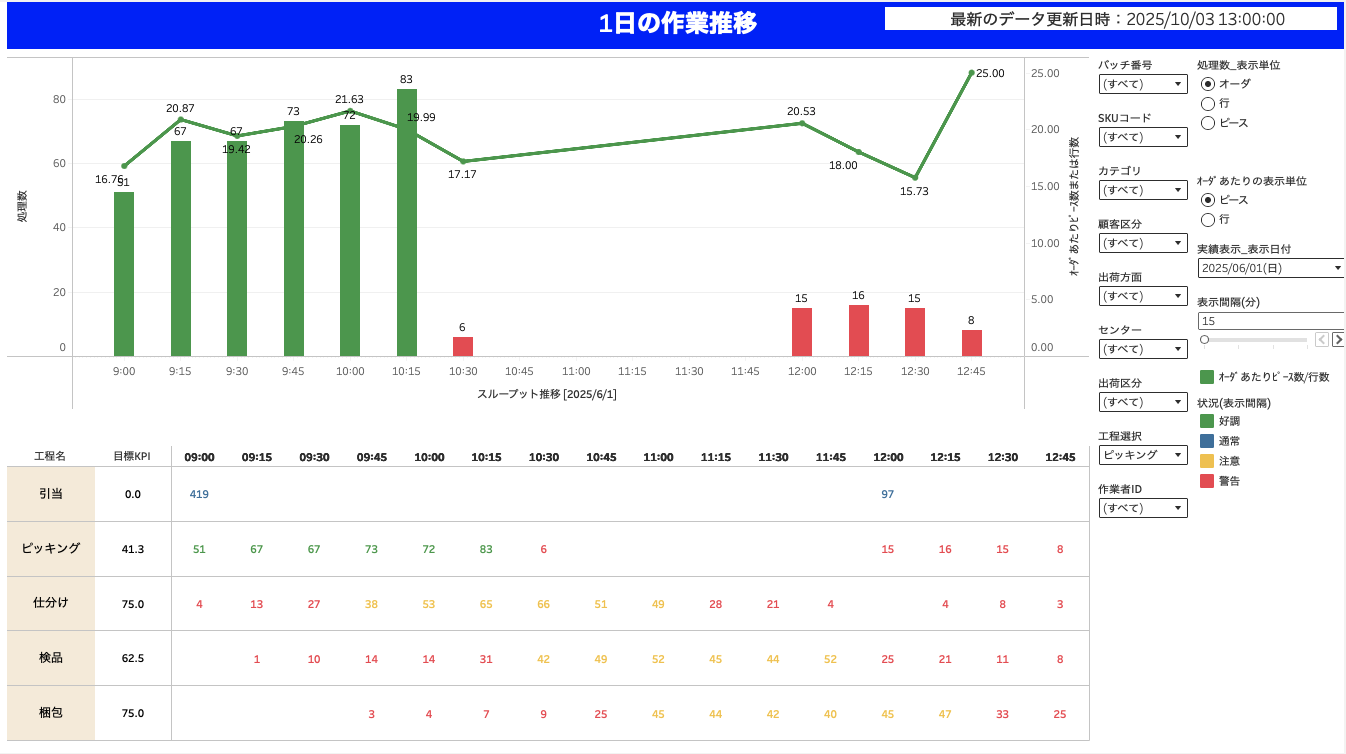The width and height of the screenshot is (1346, 754).
Task: Click the 表示間隔(分) slider handle
Action: tap(1204, 340)
